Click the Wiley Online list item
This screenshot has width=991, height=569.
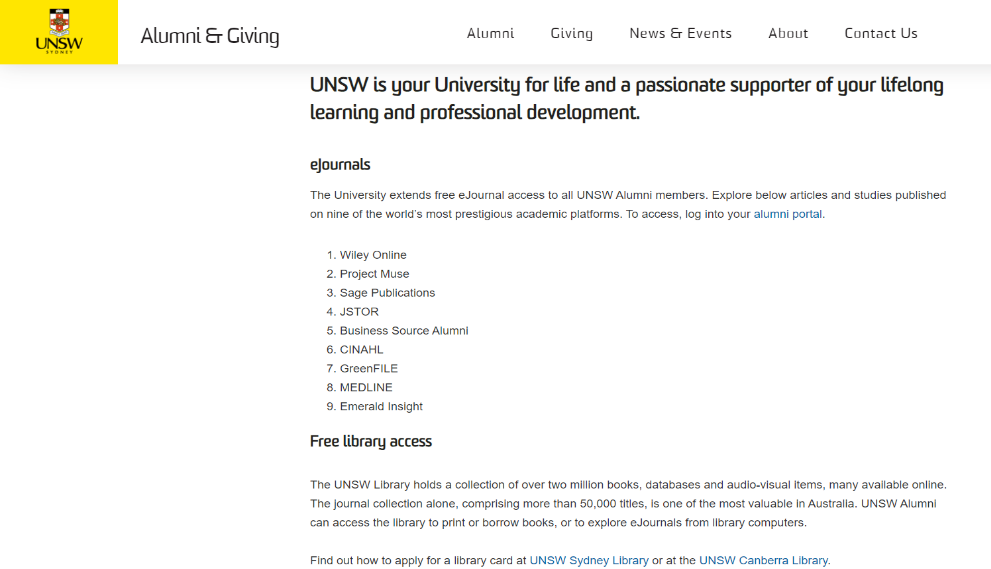pyautogui.click(x=373, y=255)
